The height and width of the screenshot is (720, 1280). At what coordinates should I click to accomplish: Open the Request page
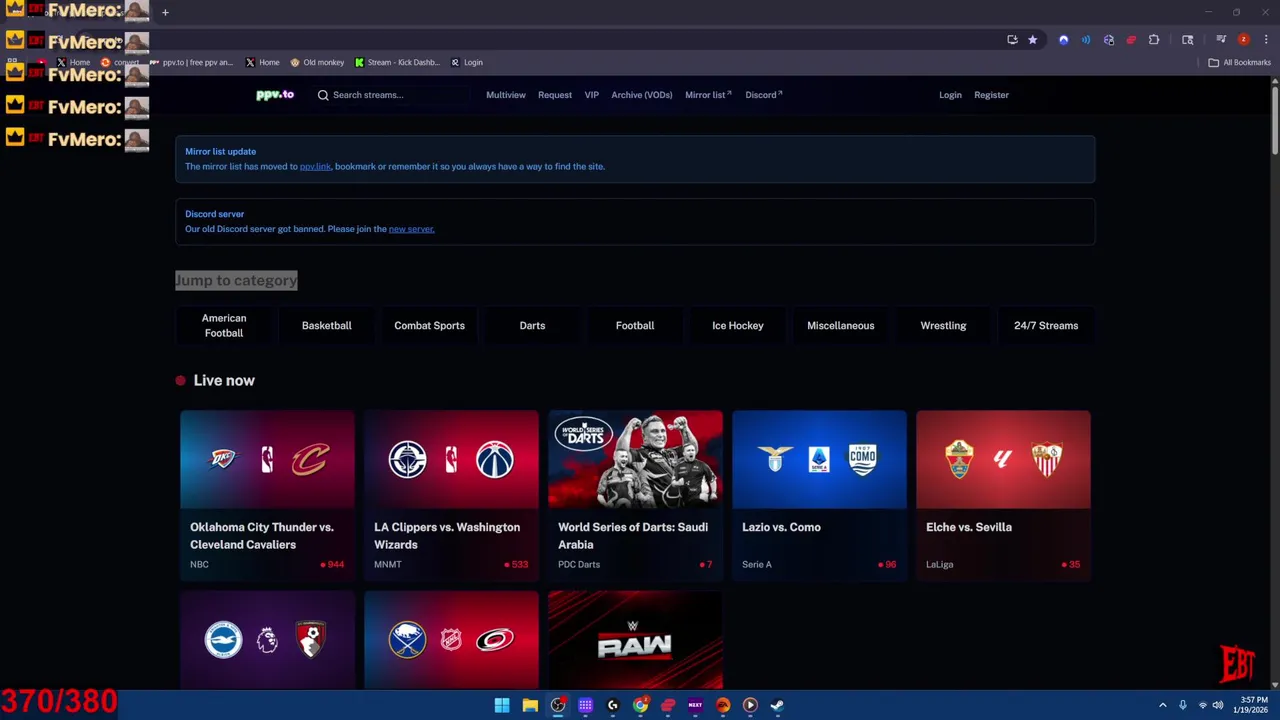pos(555,95)
